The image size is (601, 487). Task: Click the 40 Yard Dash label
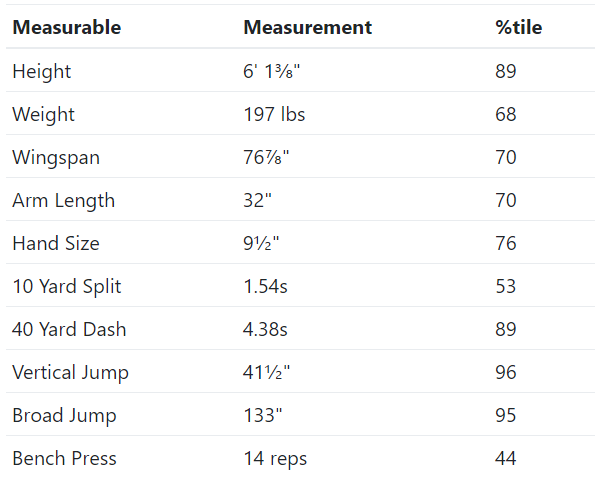(x=69, y=330)
